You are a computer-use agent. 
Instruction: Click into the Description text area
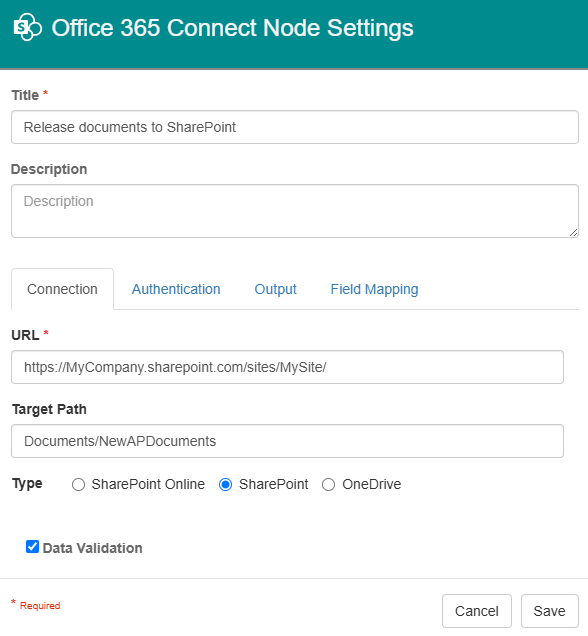click(x=295, y=211)
